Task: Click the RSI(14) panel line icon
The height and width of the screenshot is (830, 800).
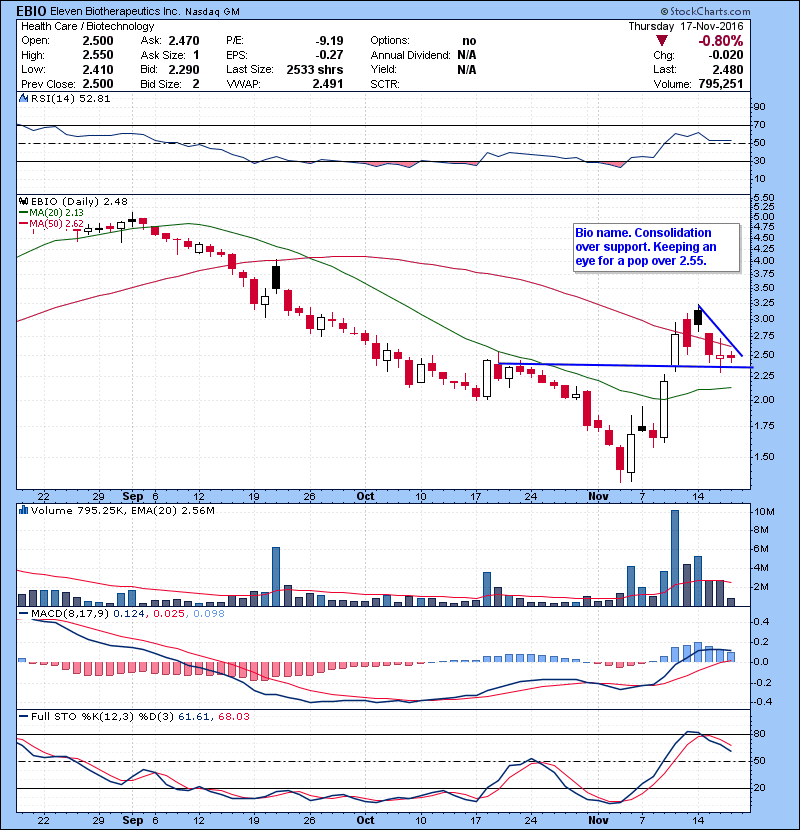Action: pyautogui.click(x=23, y=98)
